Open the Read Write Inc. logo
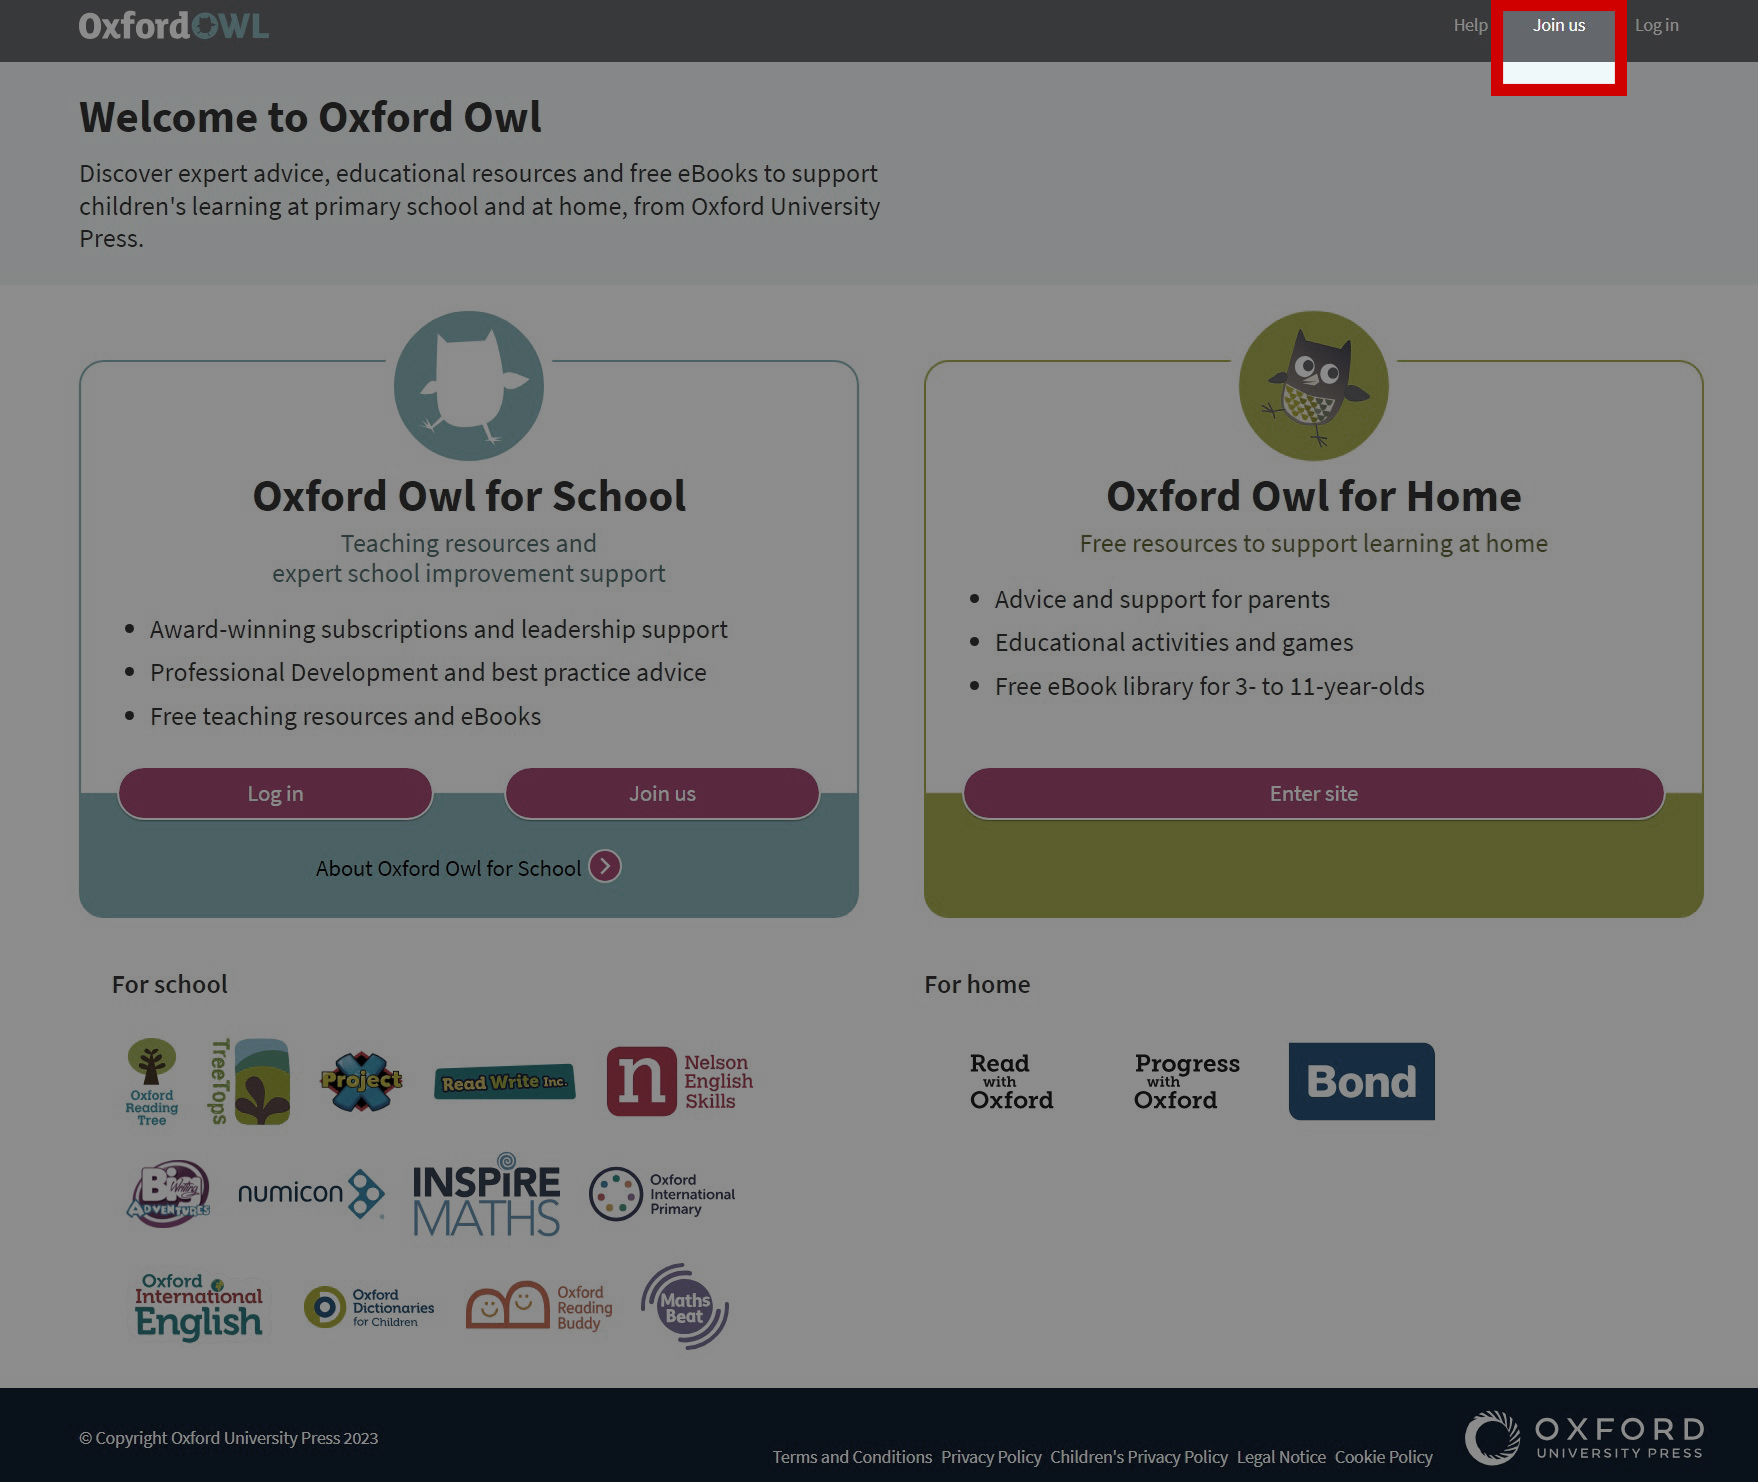 pos(505,1082)
